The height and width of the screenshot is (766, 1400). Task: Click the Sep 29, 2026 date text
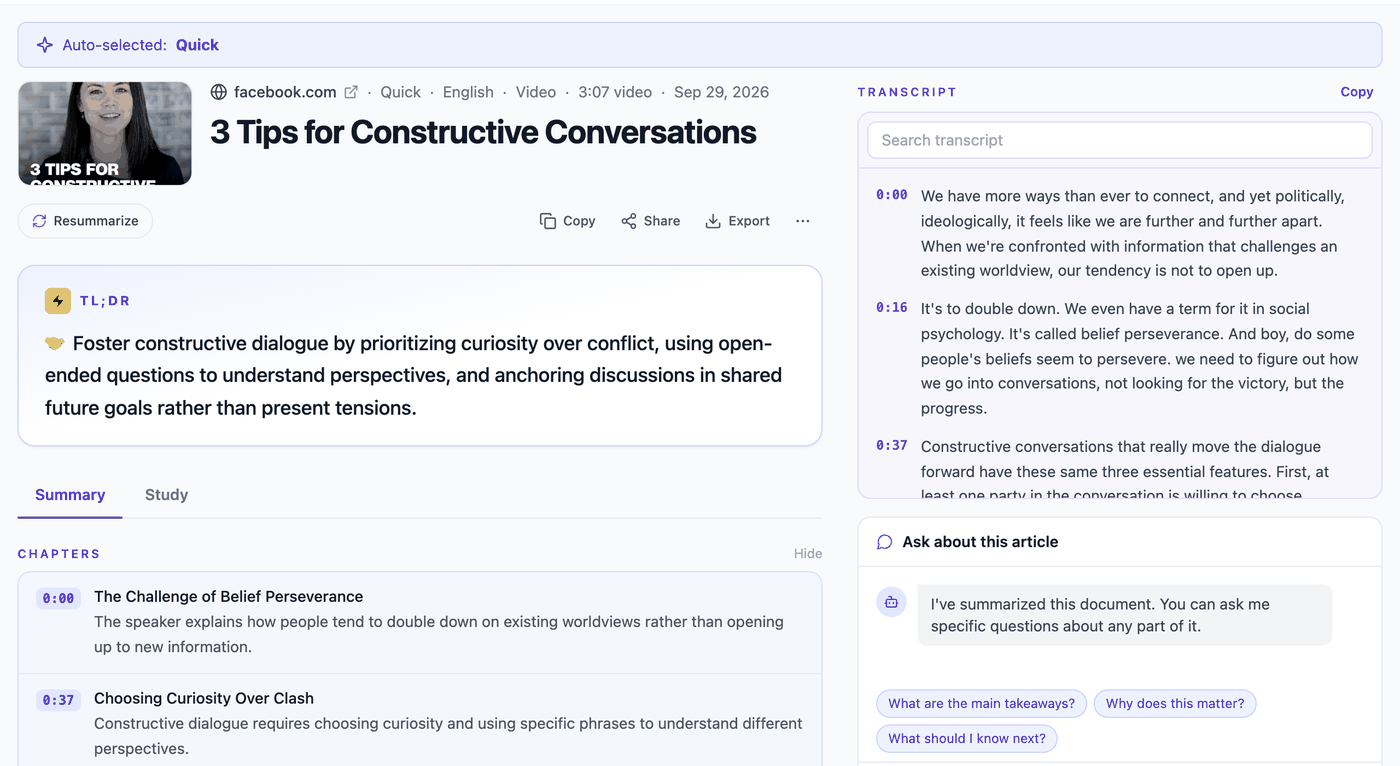tap(721, 92)
